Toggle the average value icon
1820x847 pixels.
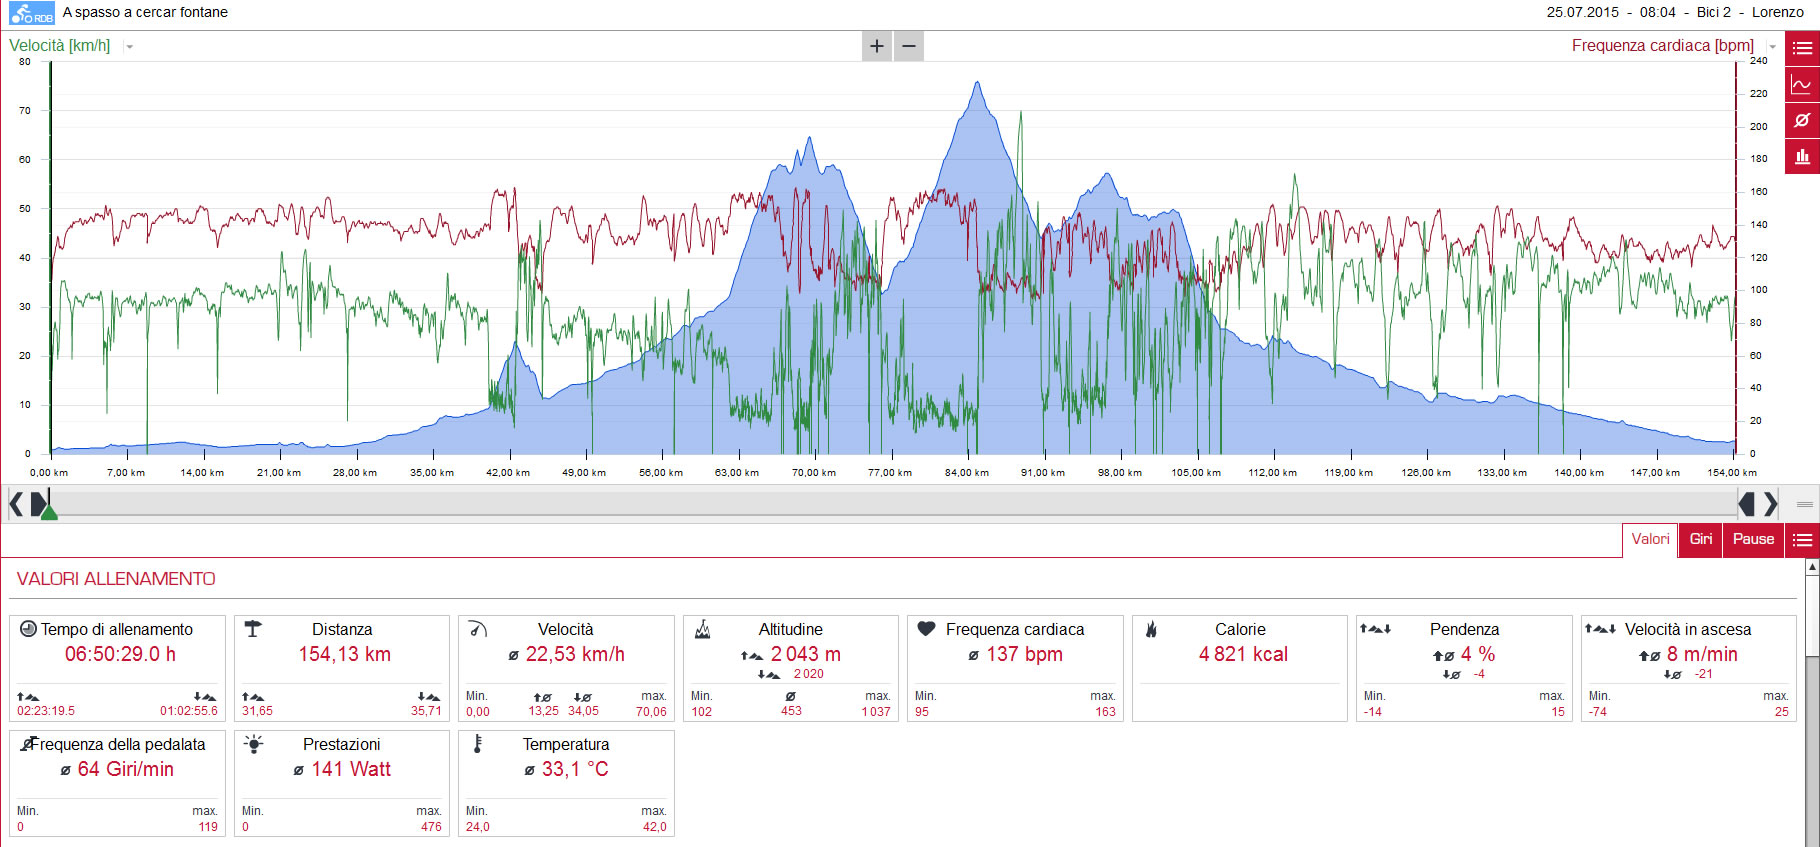point(1802,120)
